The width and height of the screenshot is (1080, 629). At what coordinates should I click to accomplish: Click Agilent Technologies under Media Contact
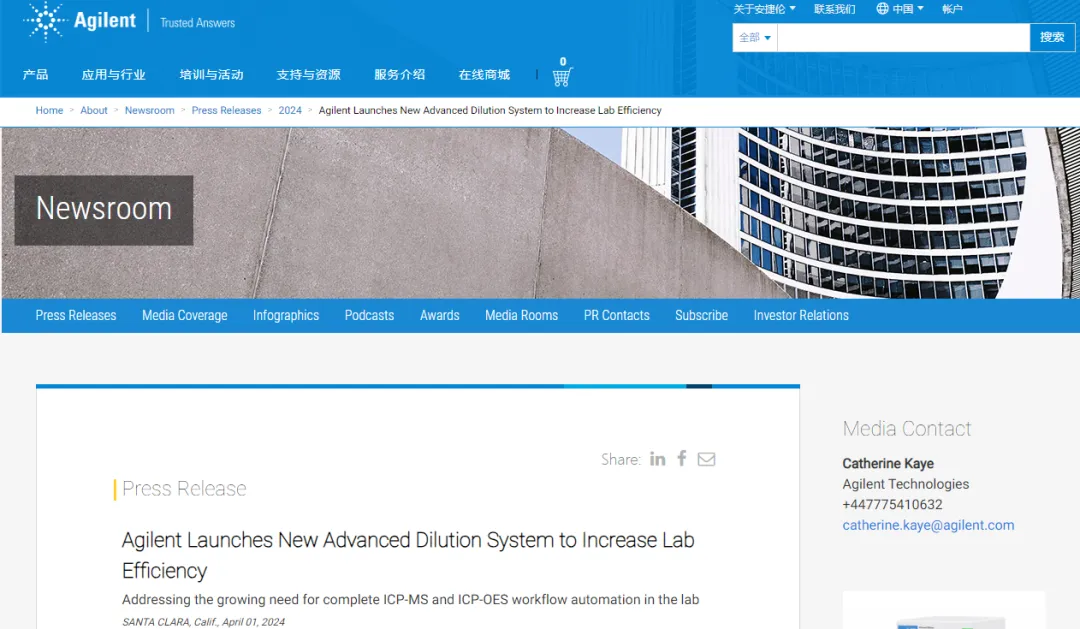pos(906,484)
